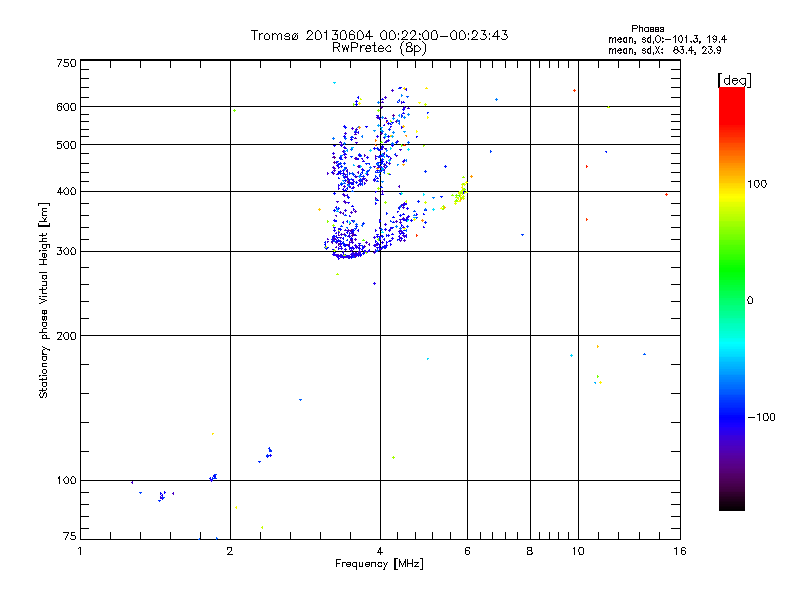Click the '300' y-axis tick label
Image resolution: width=800 pixels, height=600 pixels.
tap(66, 252)
